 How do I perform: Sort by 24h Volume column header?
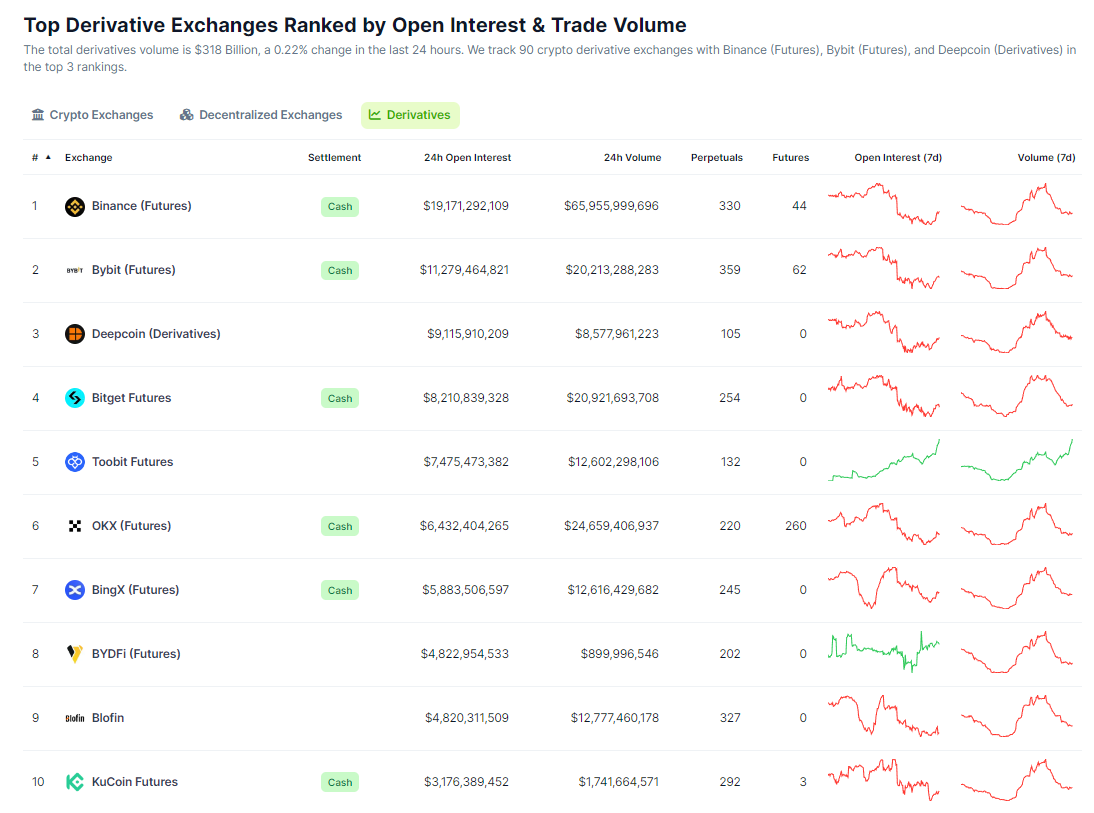(x=632, y=158)
